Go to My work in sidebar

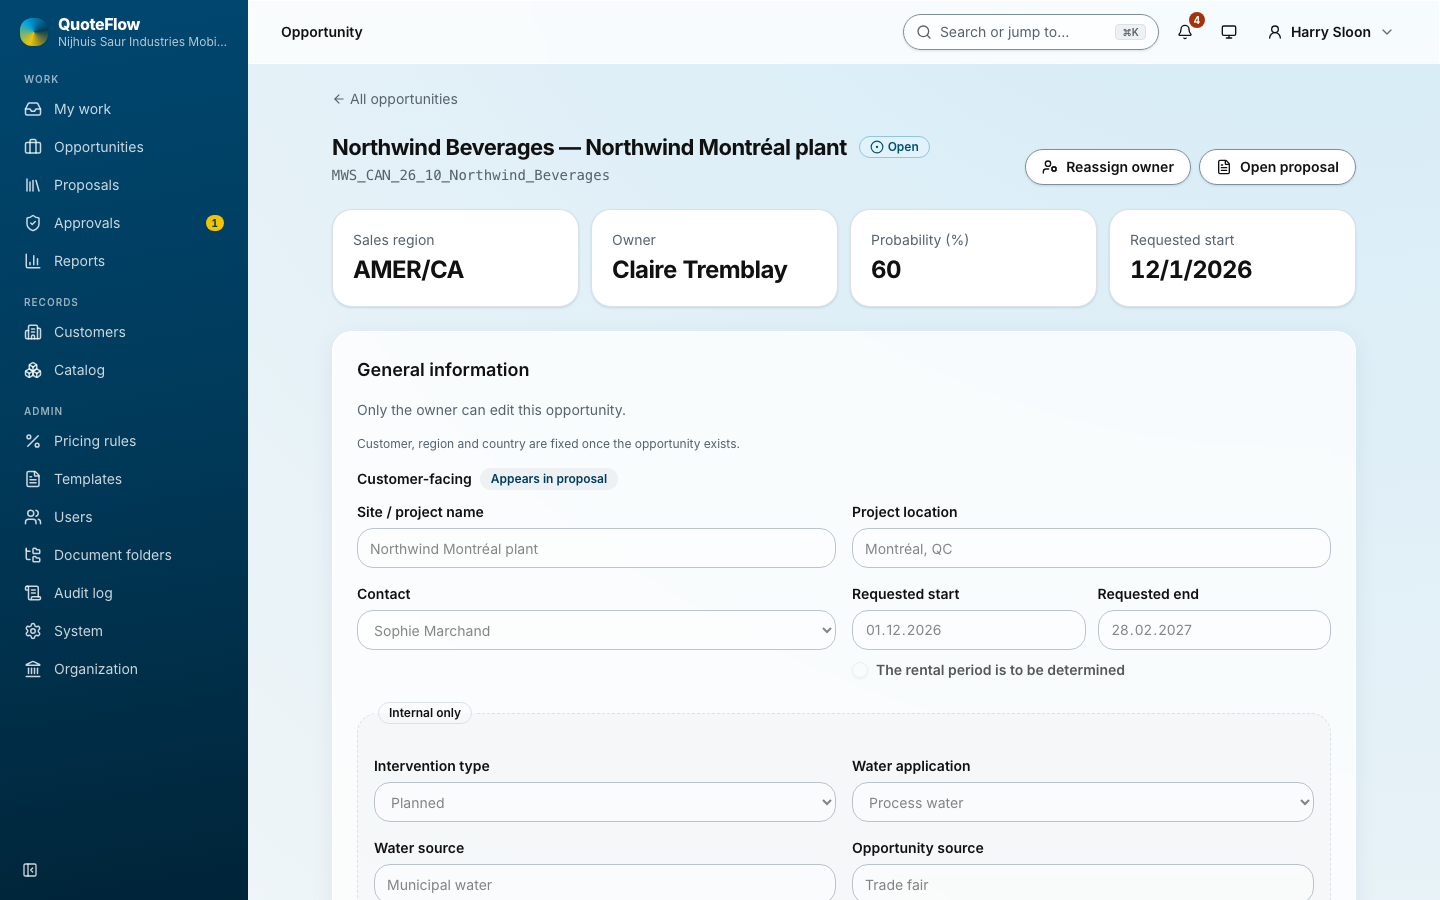124,109
